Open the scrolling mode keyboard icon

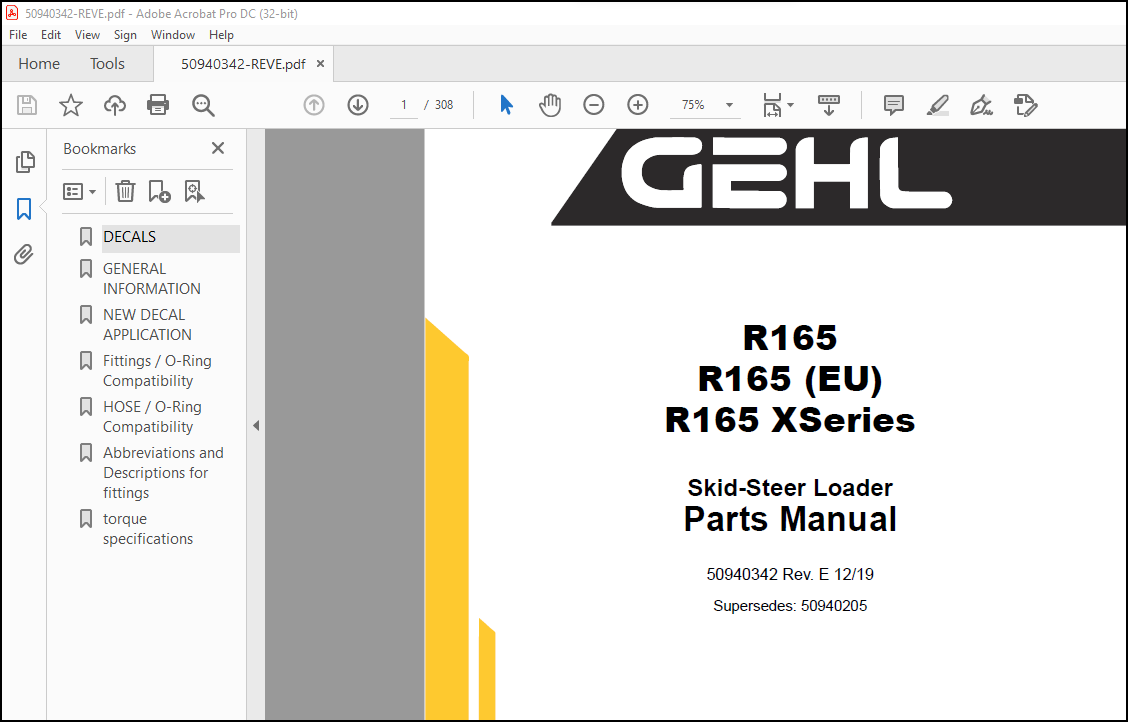tap(829, 105)
